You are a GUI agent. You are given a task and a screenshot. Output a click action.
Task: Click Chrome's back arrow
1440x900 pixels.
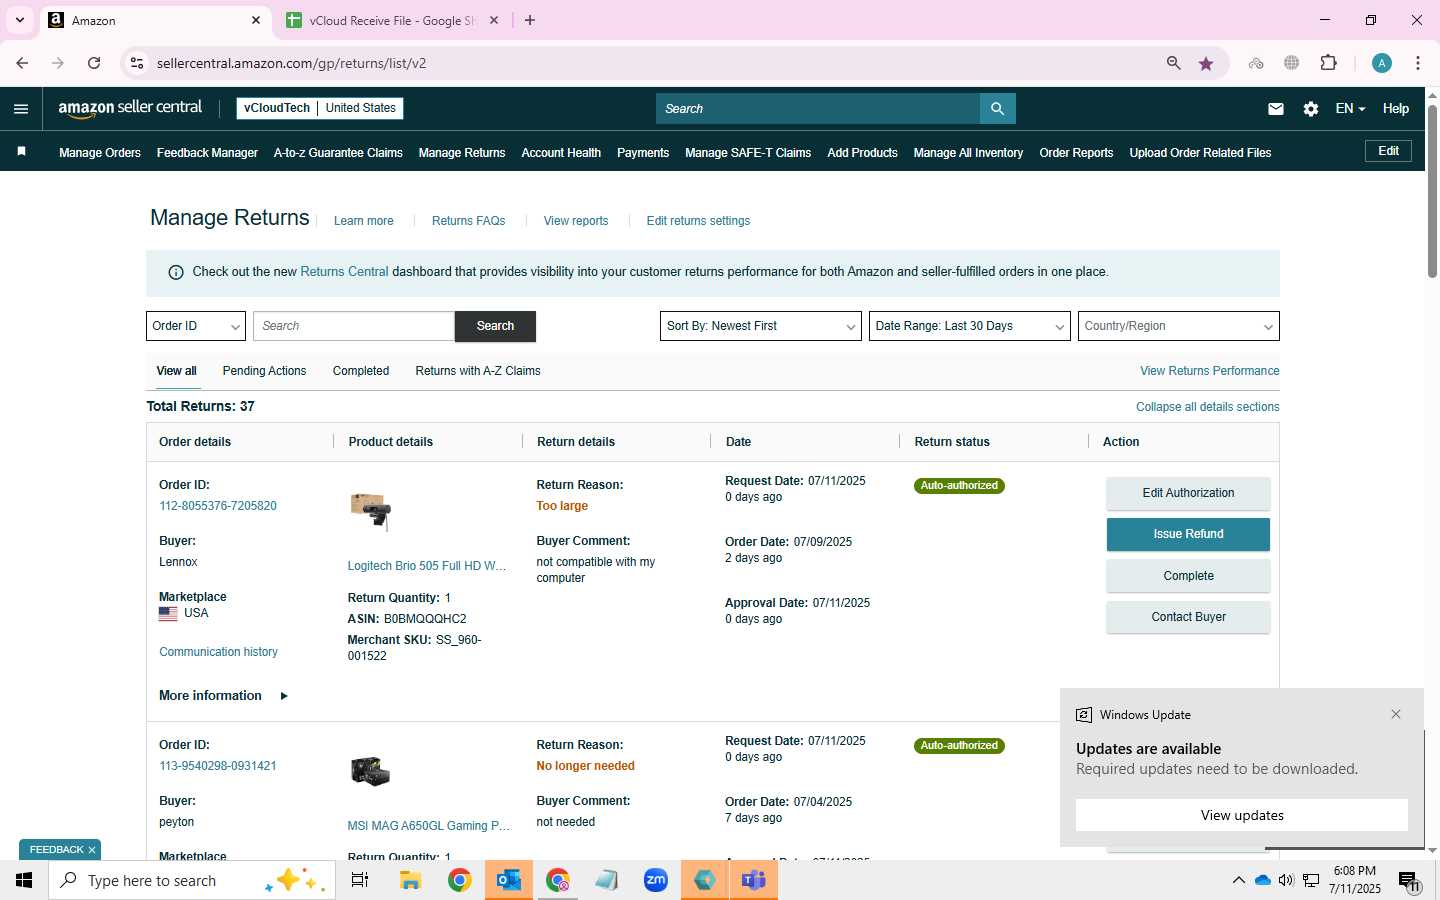pyautogui.click(x=22, y=63)
